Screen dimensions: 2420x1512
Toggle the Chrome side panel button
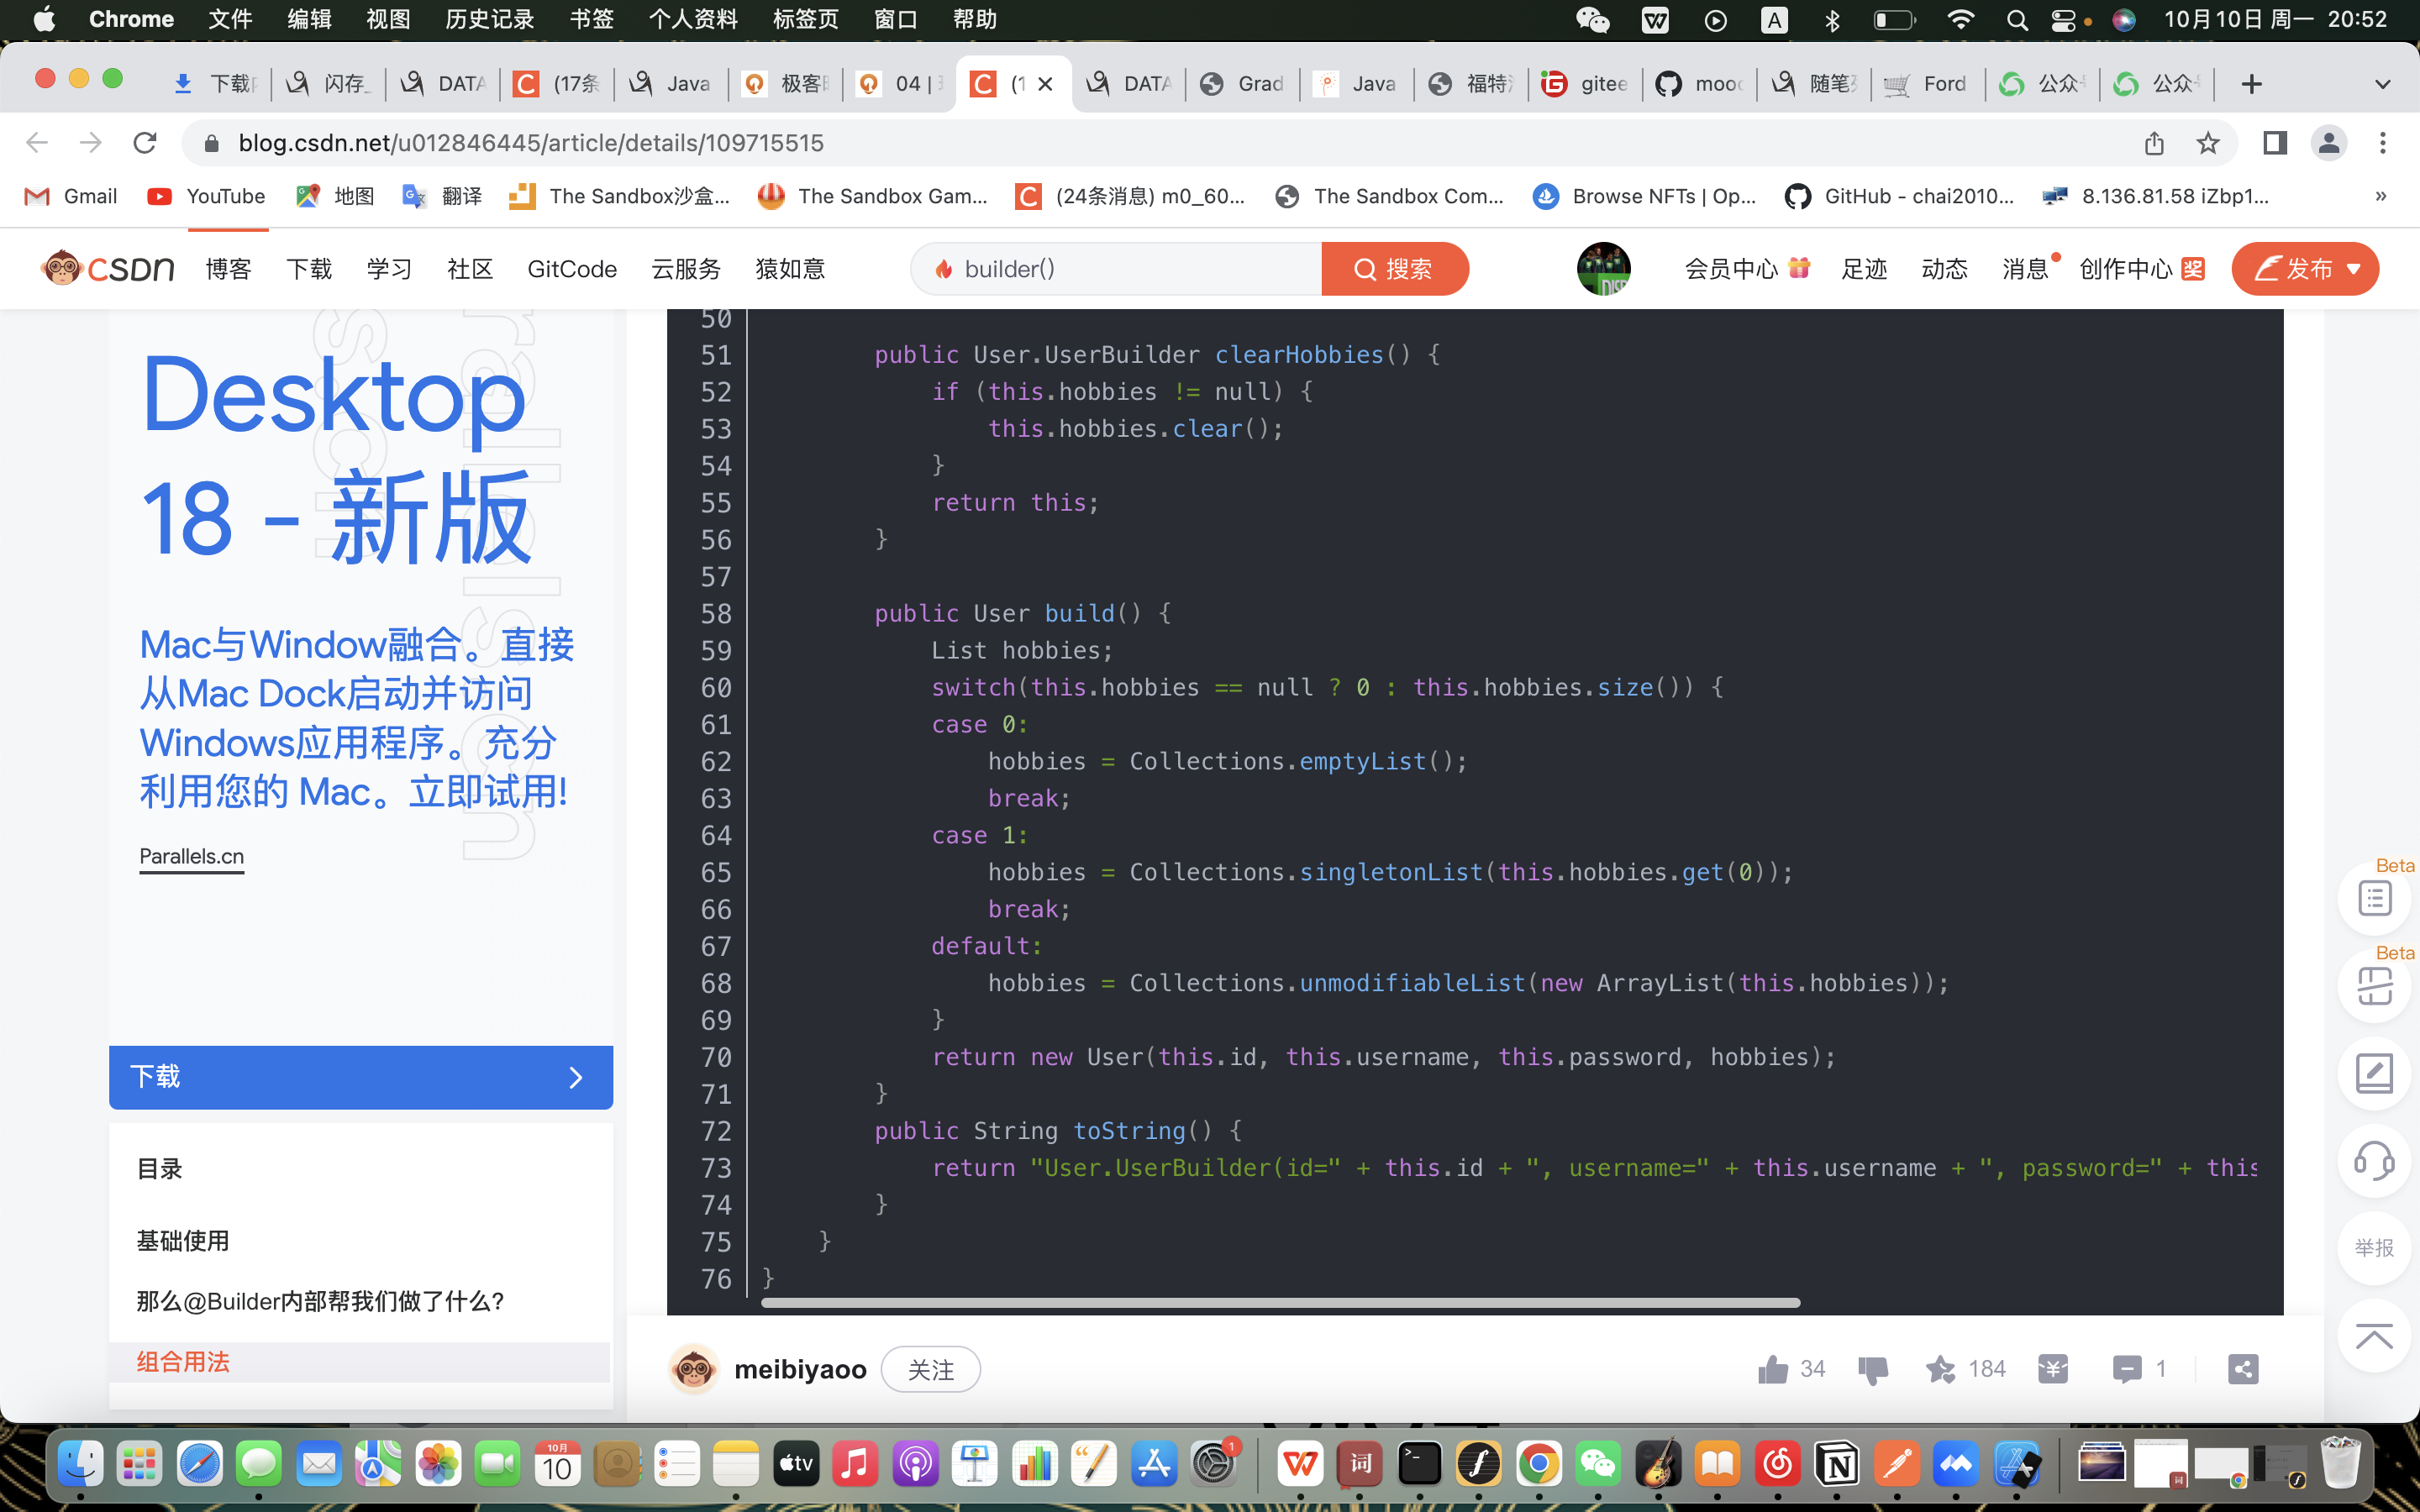(2275, 143)
